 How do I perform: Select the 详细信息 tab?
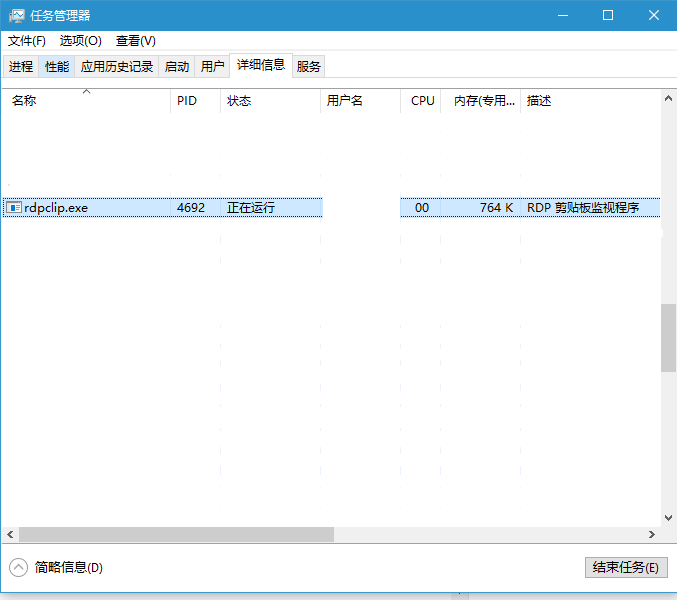click(x=261, y=65)
